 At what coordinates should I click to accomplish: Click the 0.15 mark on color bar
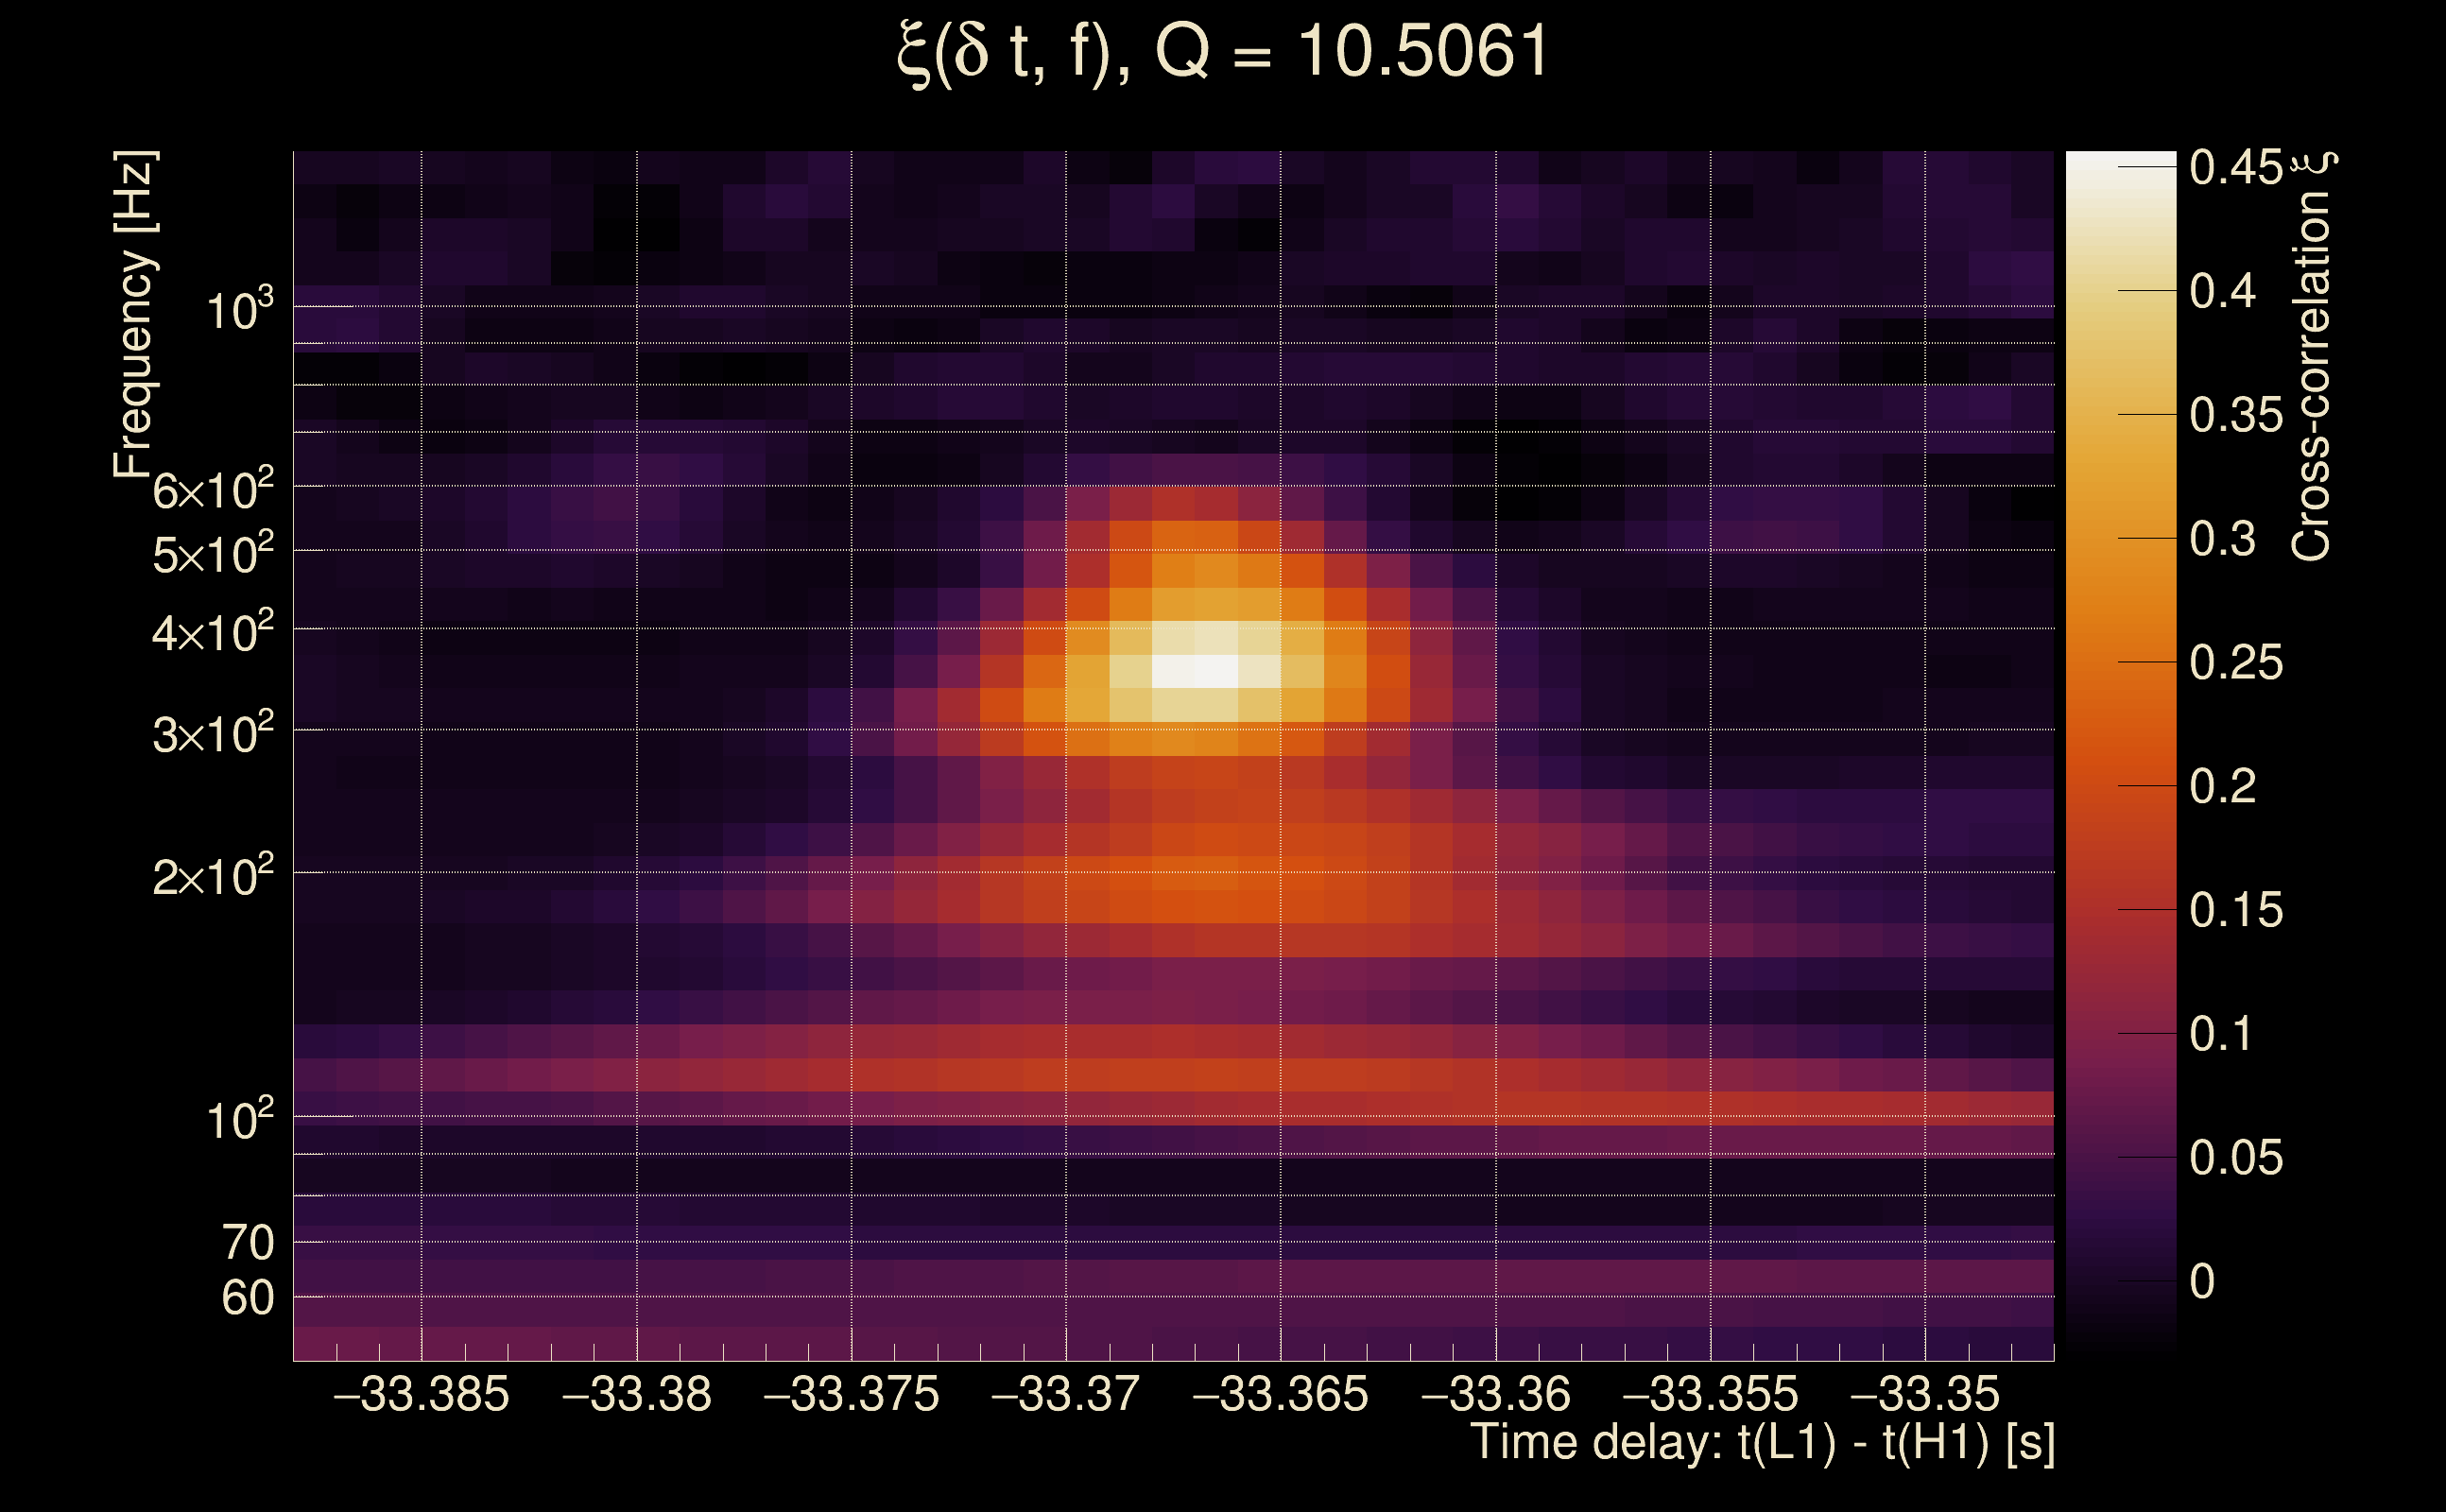coord(2236,911)
